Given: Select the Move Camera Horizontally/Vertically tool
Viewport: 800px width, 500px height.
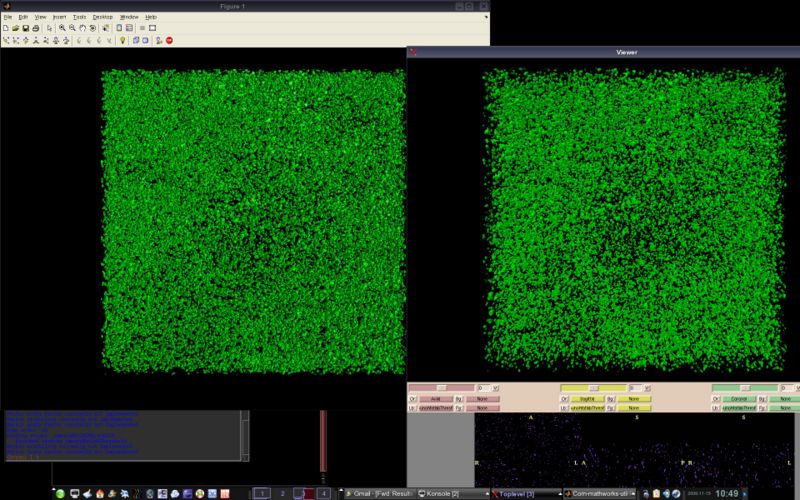Looking at the screenshot, I should [x=36, y=40].
